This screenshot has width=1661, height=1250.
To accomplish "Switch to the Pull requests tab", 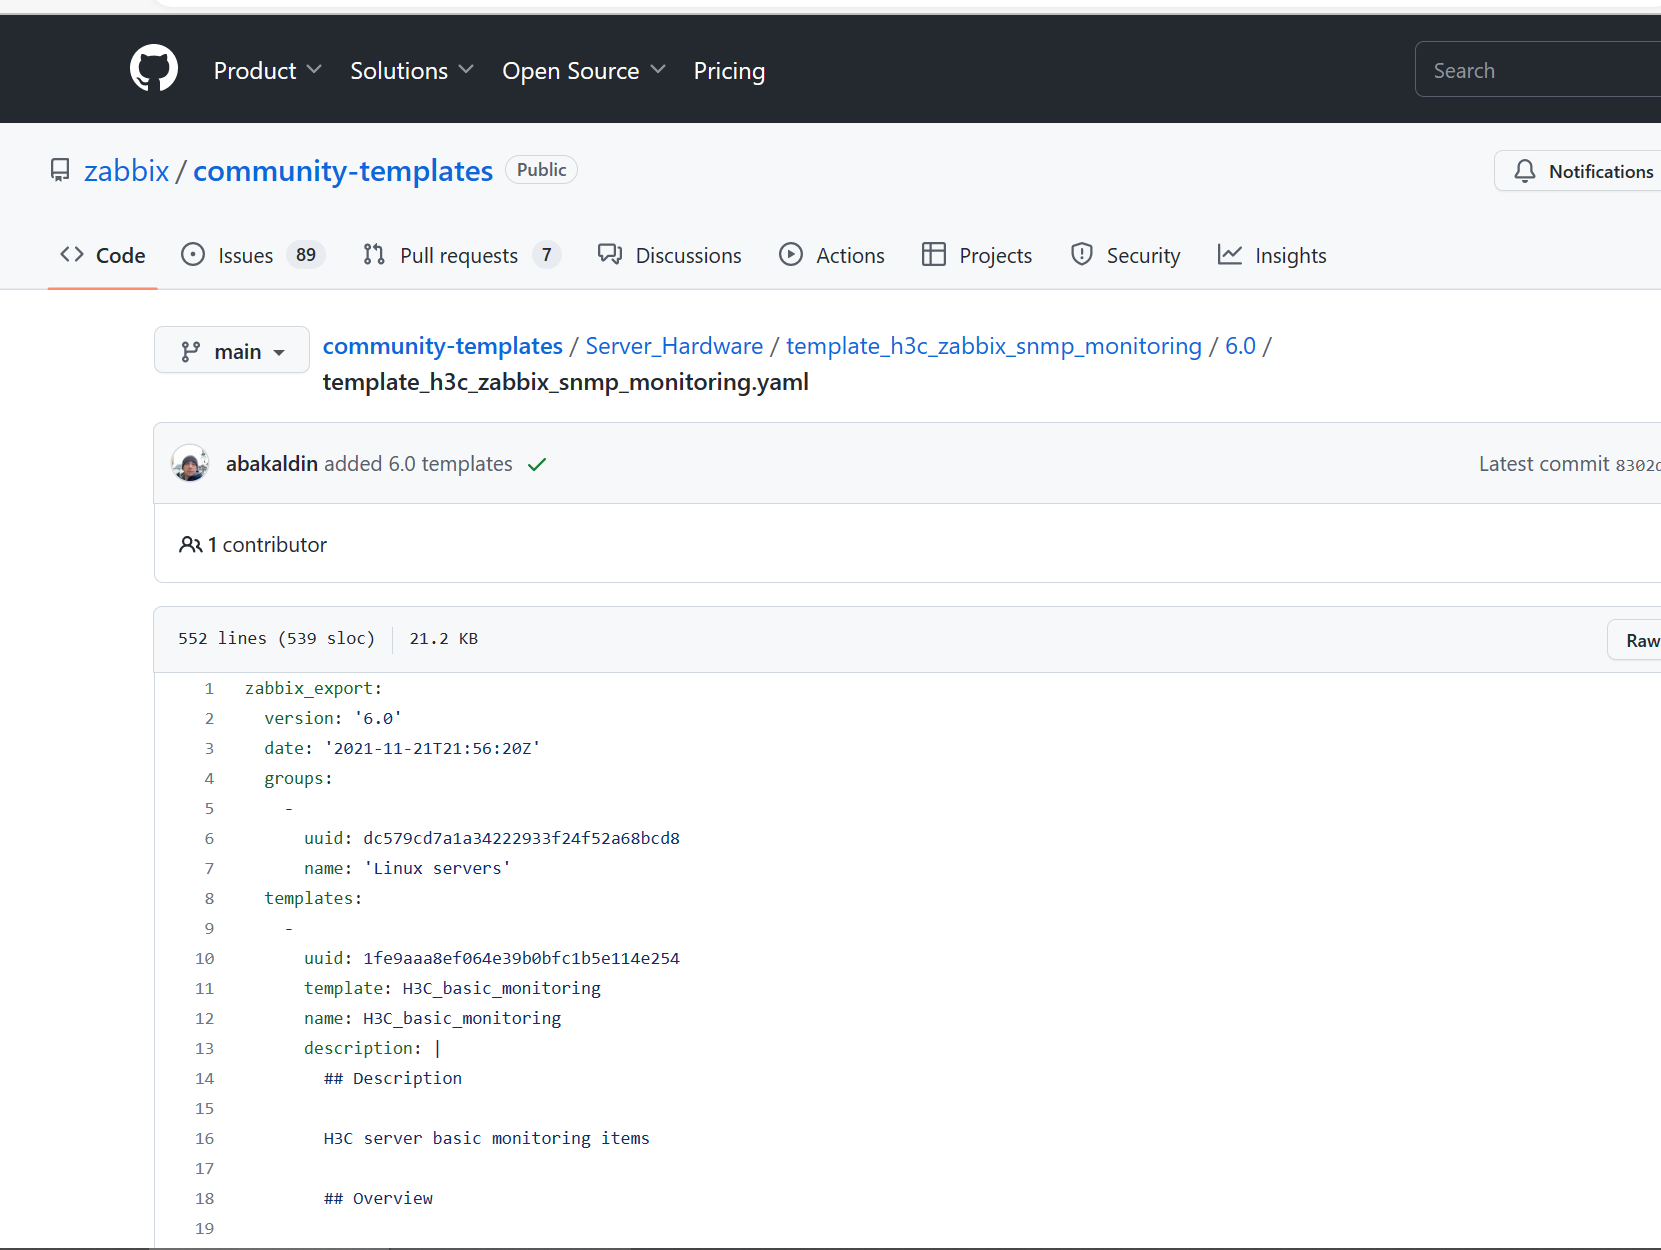I will pos(459,256).
